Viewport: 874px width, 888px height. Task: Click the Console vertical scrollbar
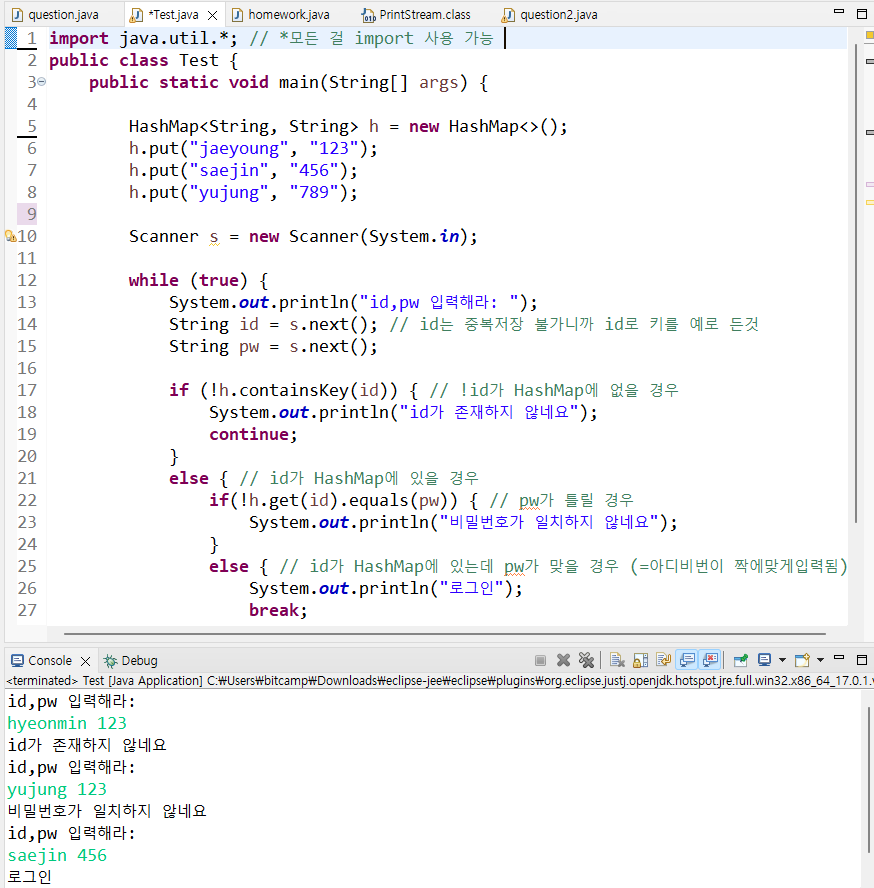pos(869,779)
